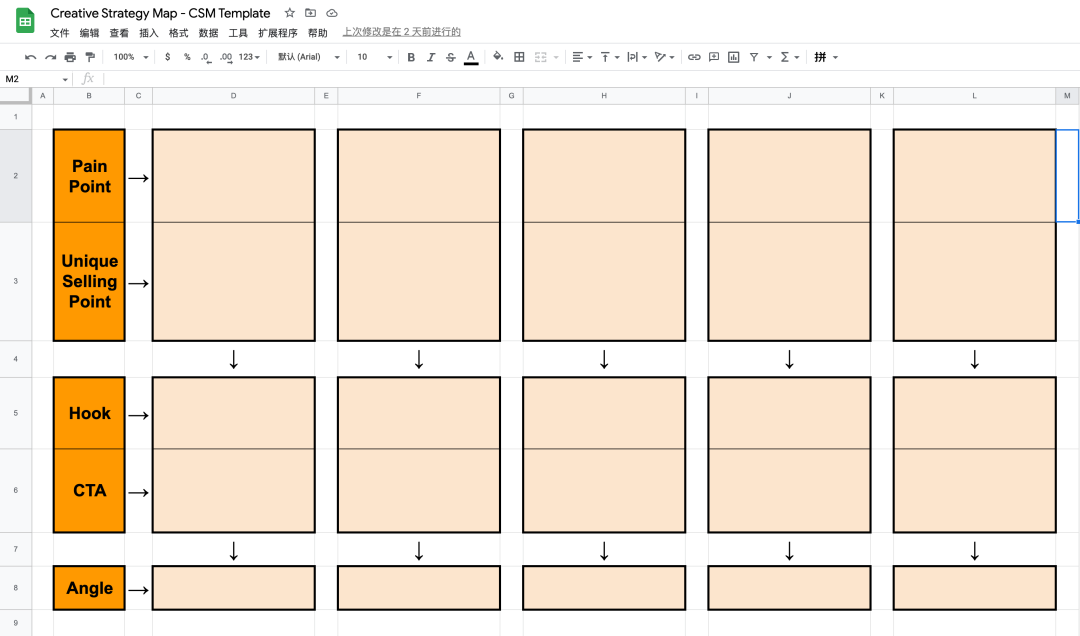Click the merge cells icon
The image size is (1080, 636).
pos(541,57)
